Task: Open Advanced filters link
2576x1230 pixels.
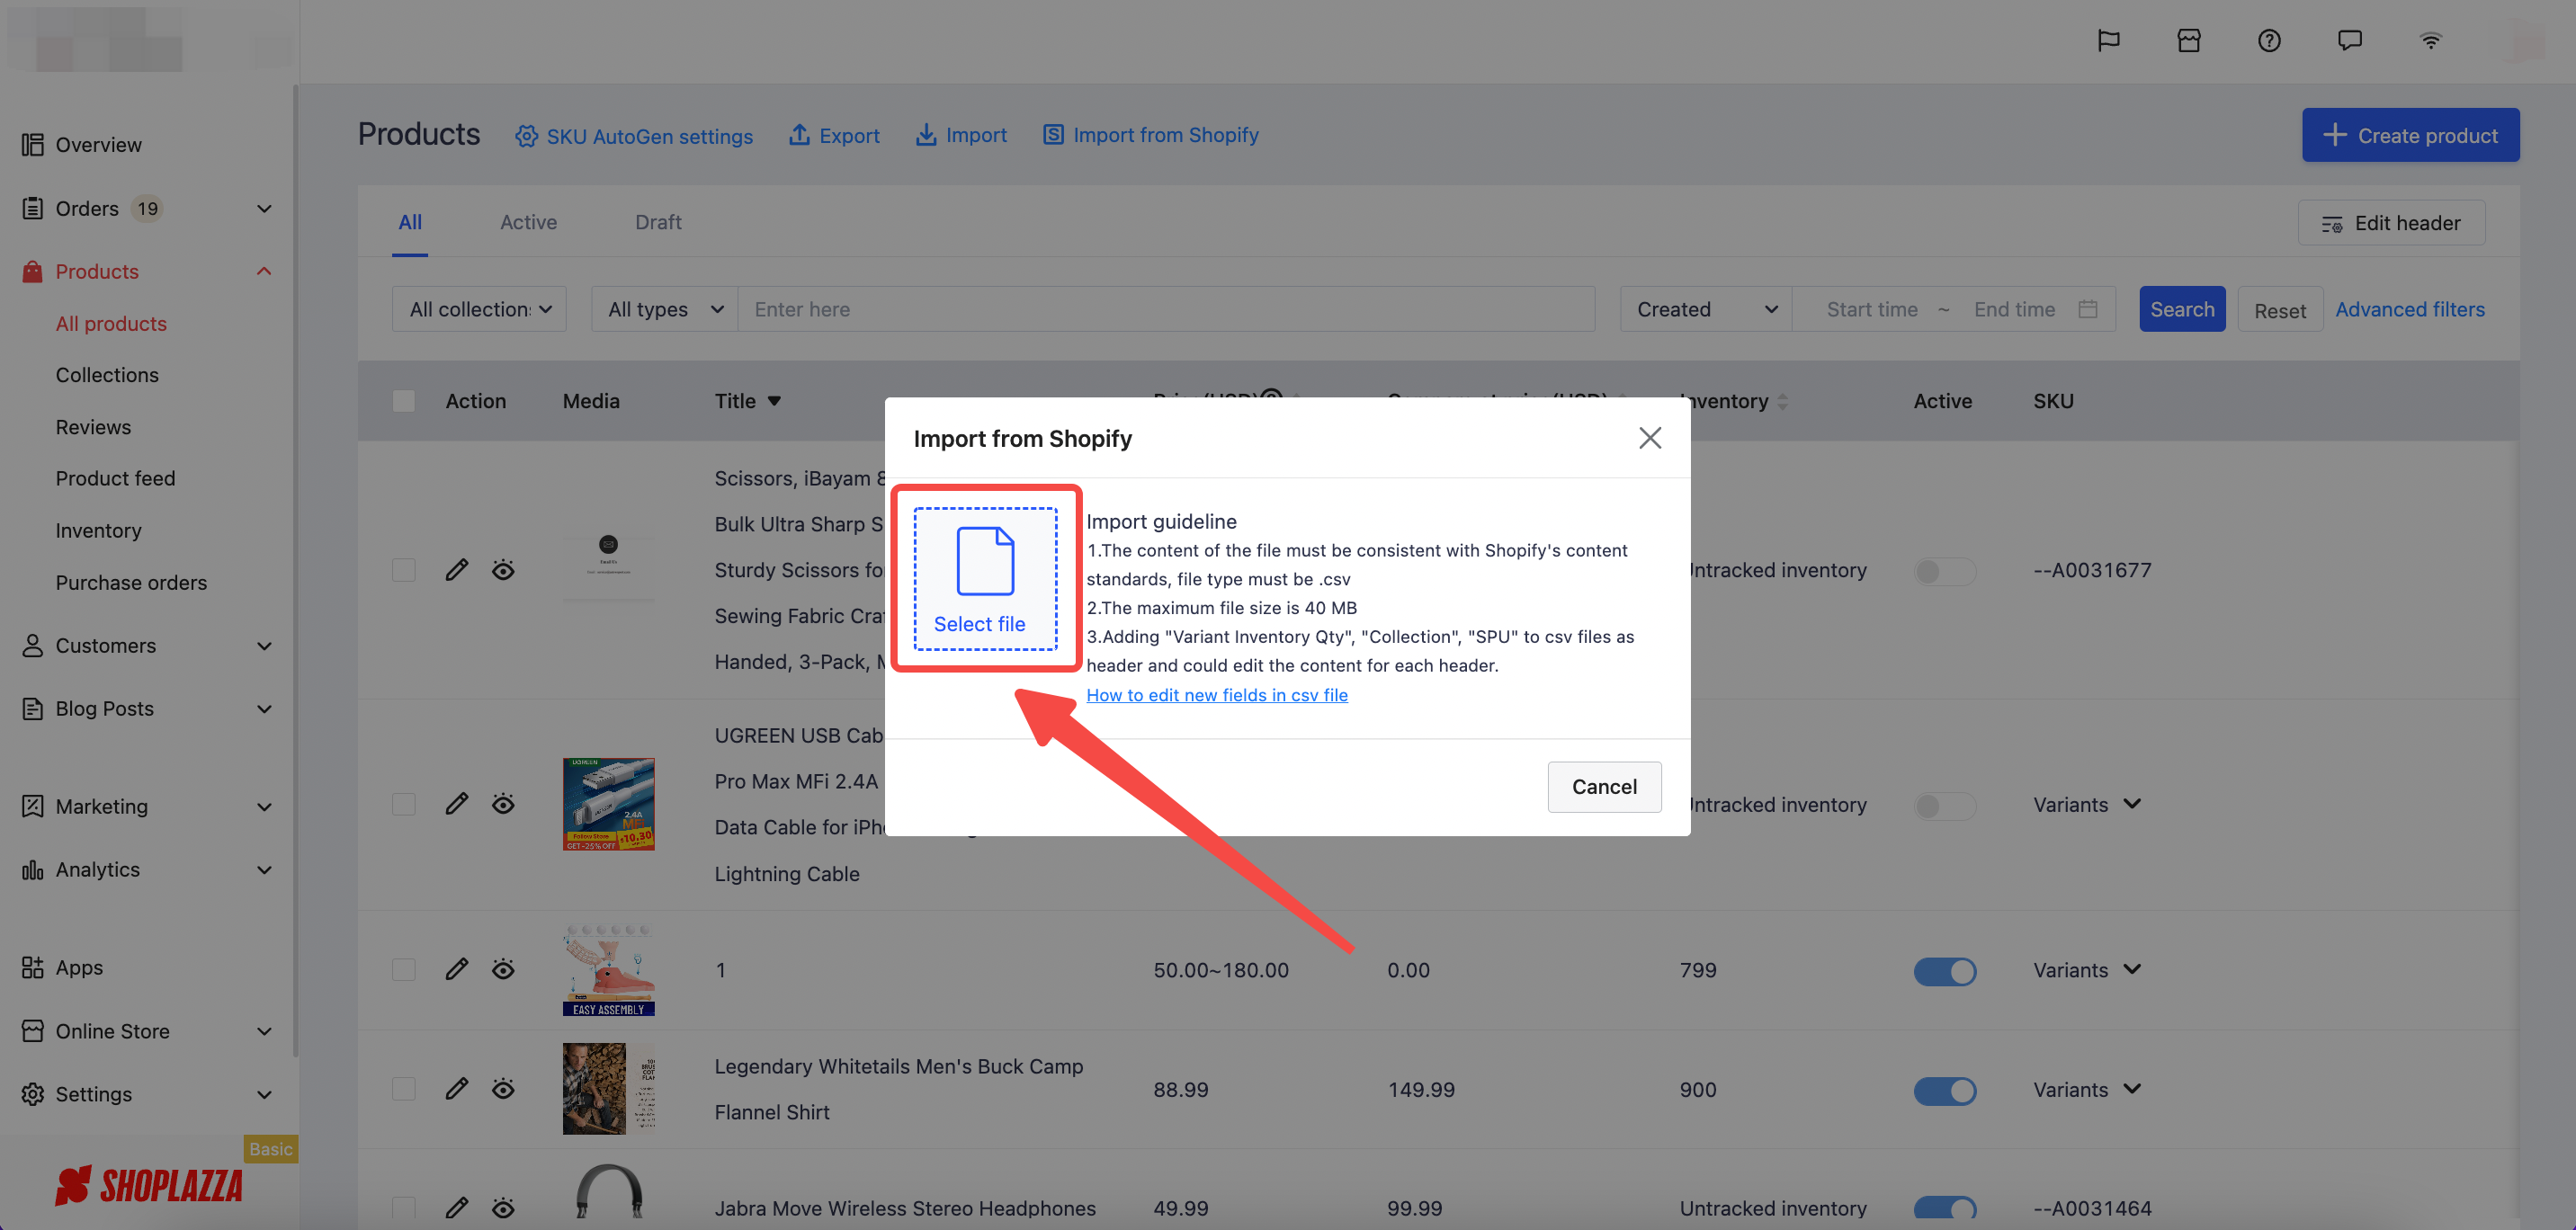Action: coord(2410,309)
